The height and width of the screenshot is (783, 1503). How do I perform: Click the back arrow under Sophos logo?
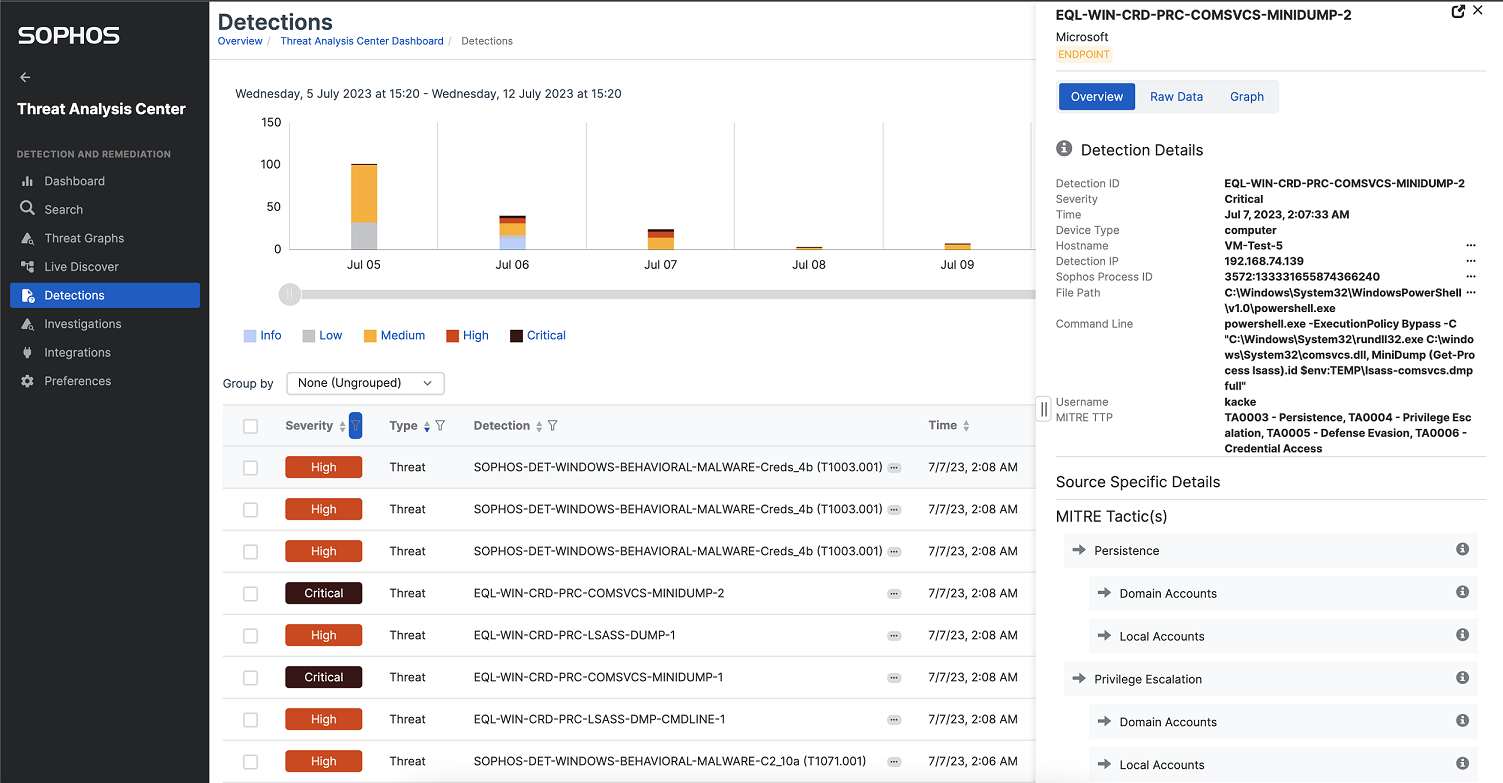[25, 77]
